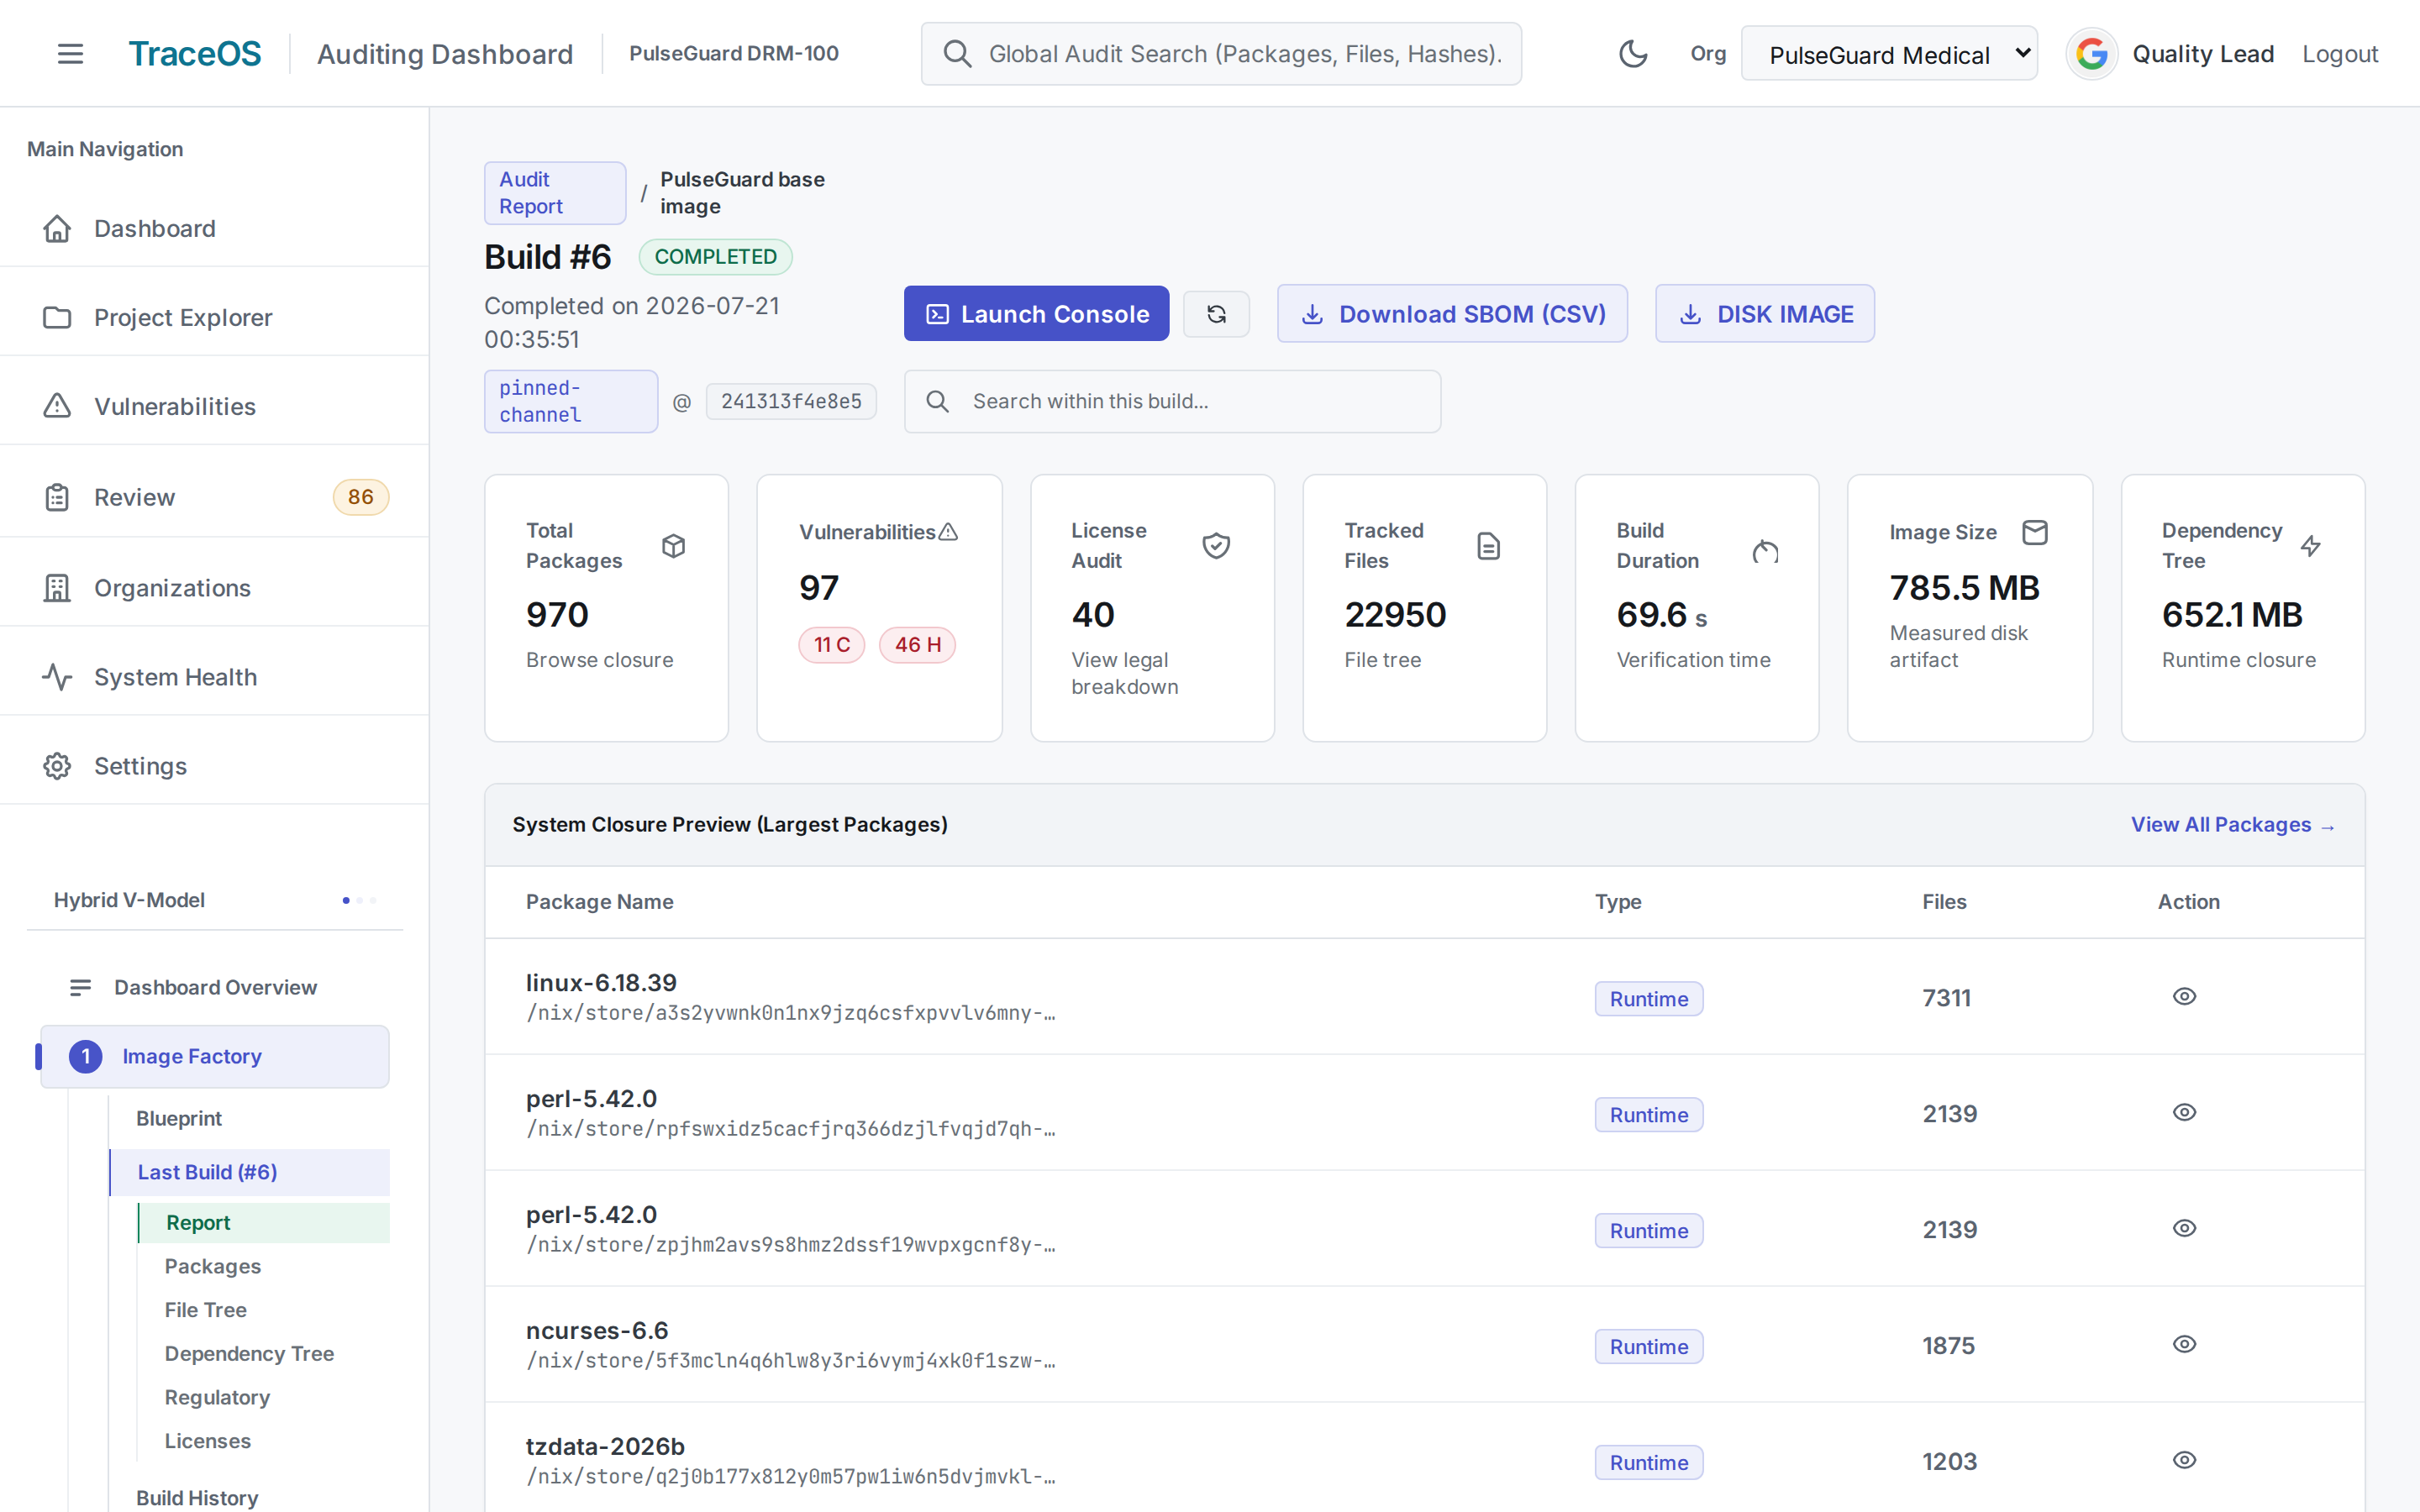Click the global audit search magnifier icon
Screen dimensions: 2420x1512
click(957, 54)
